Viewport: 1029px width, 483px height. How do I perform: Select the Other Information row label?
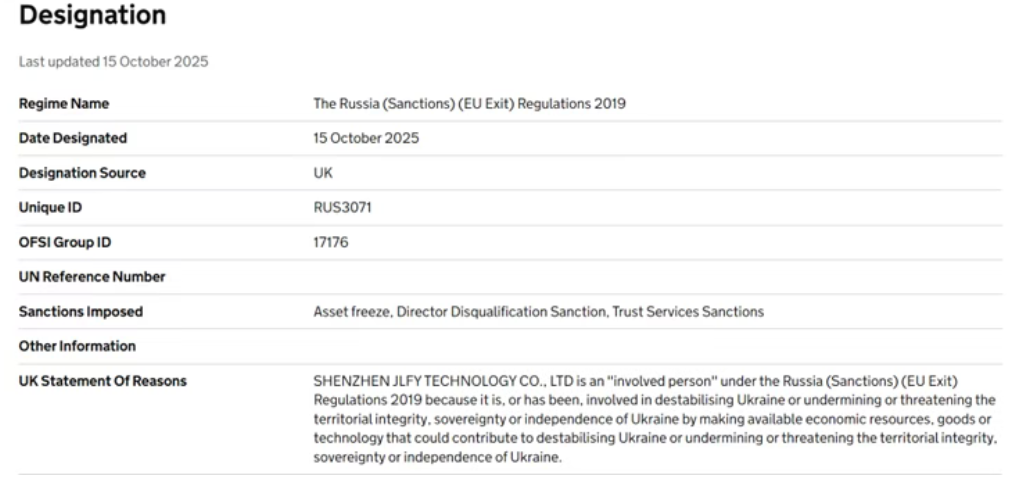[77, 346]
